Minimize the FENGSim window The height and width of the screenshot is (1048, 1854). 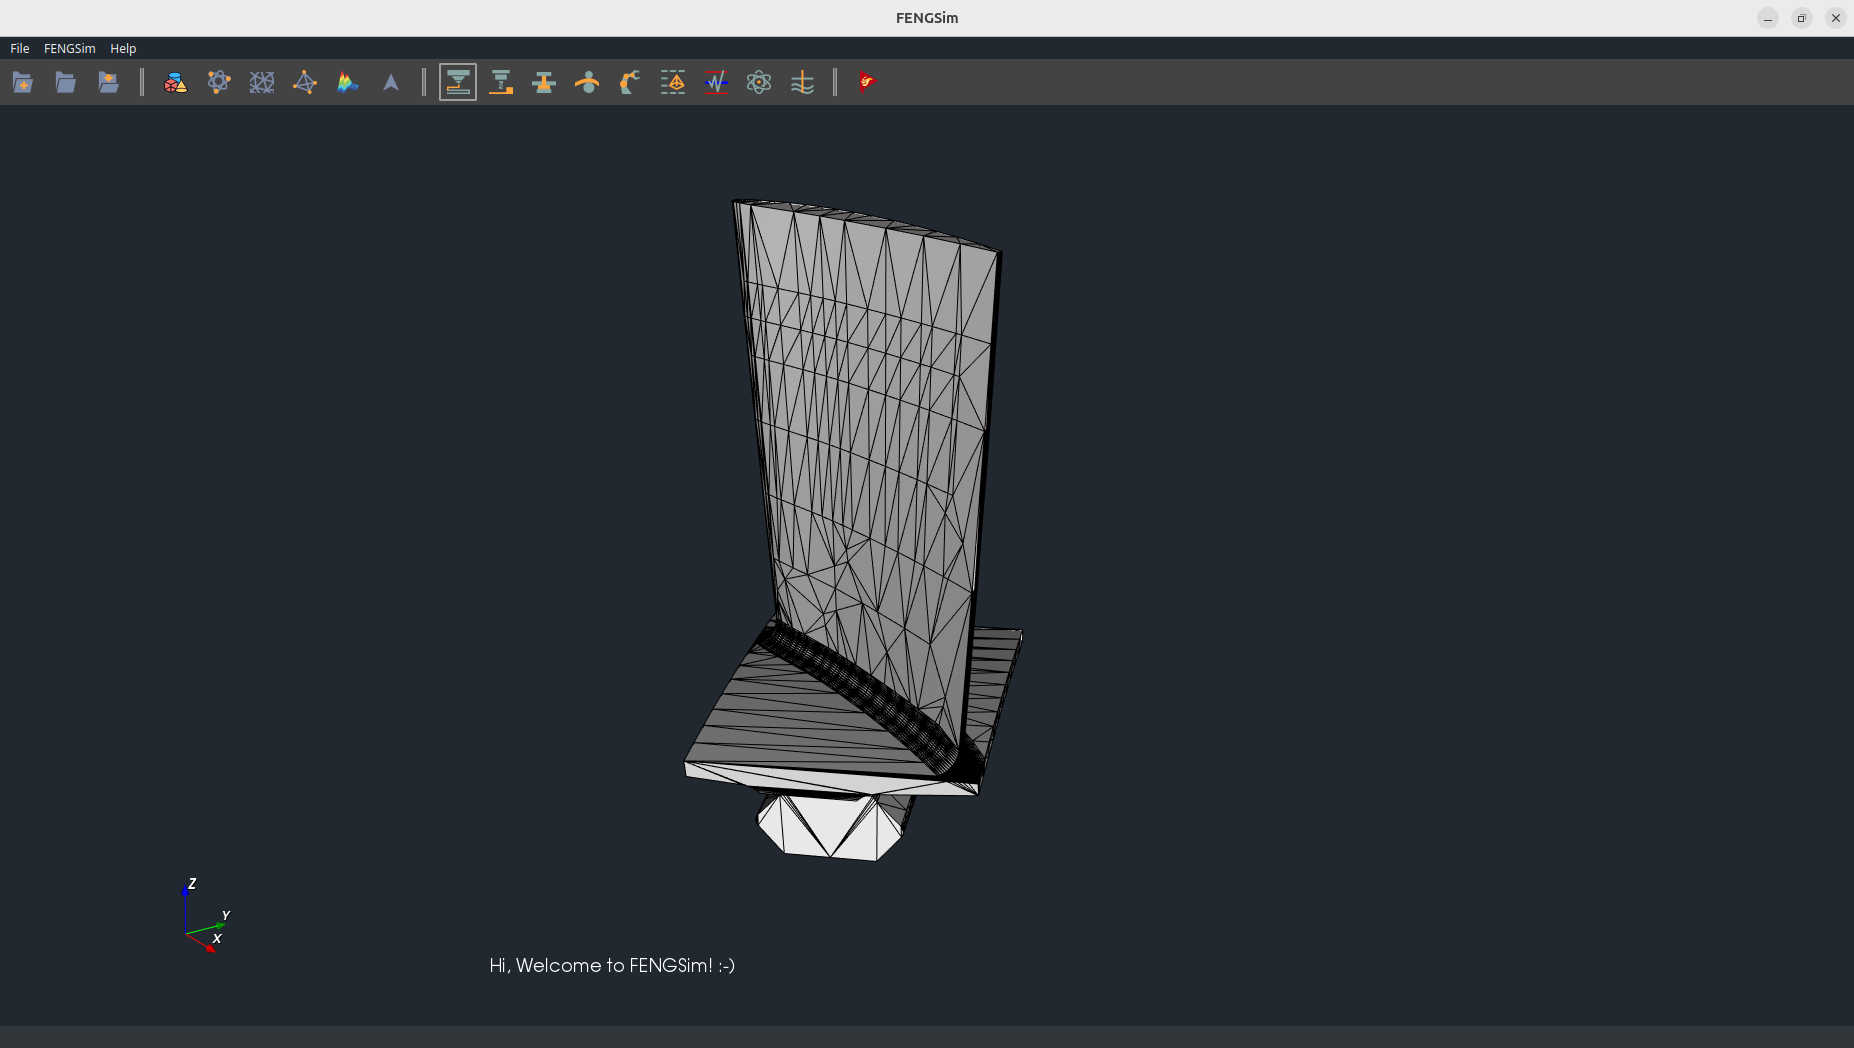1768,18
